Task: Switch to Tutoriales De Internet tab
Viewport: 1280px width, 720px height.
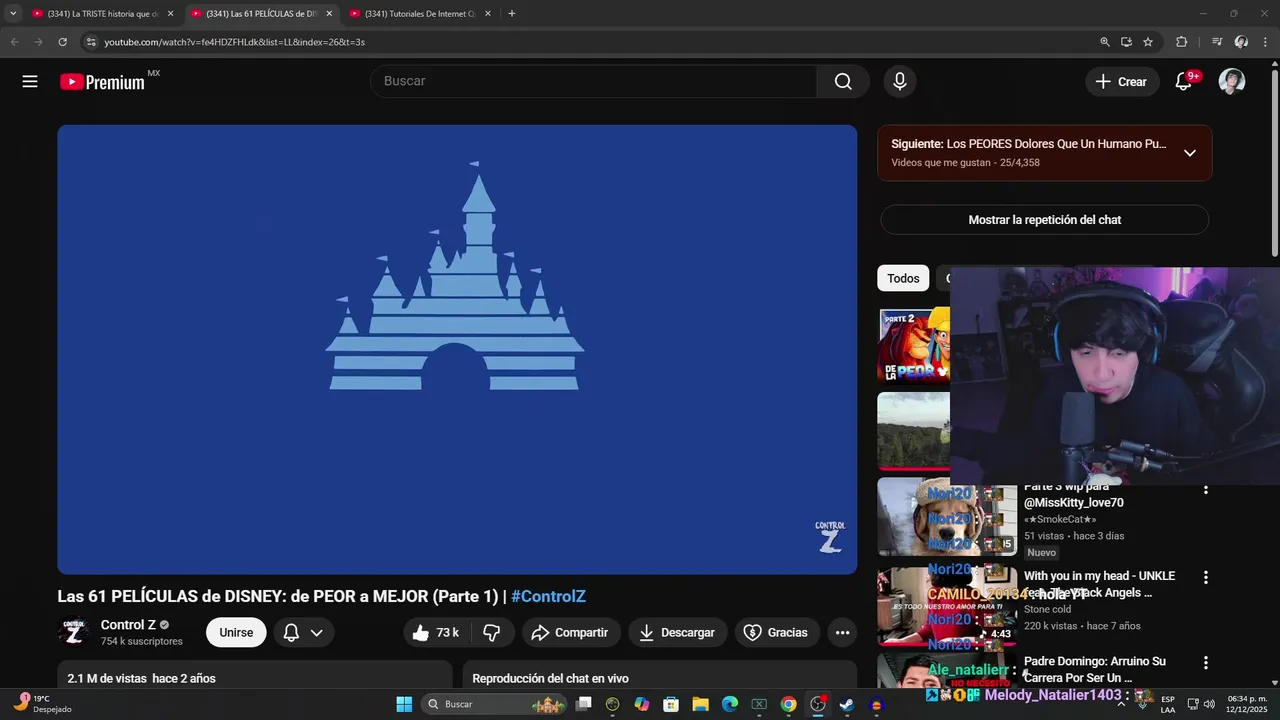Action: [420, 14]
